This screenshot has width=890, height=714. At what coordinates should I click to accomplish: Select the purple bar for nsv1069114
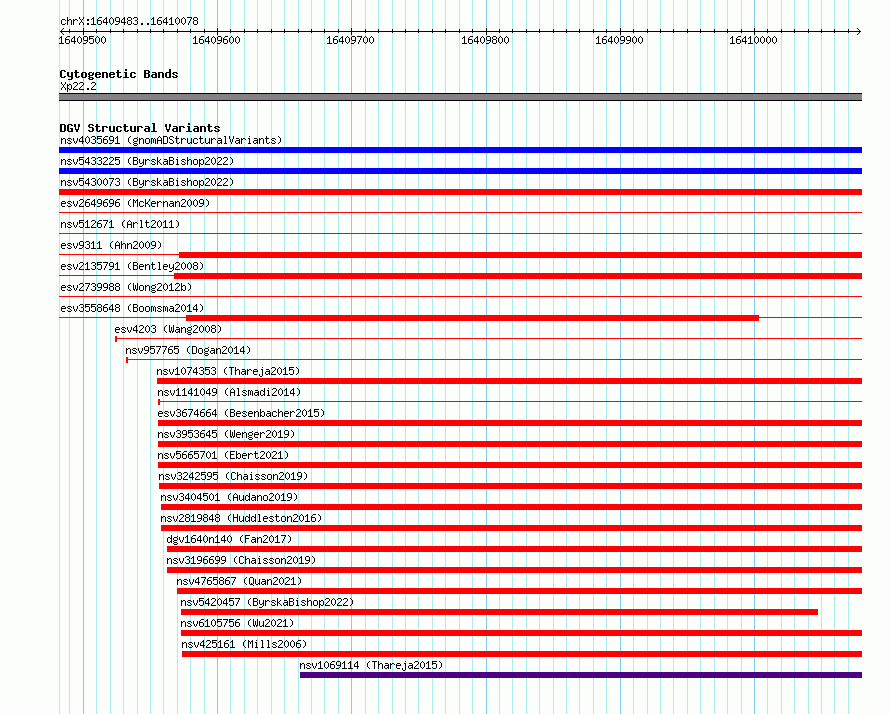click(x=581, y=675)
